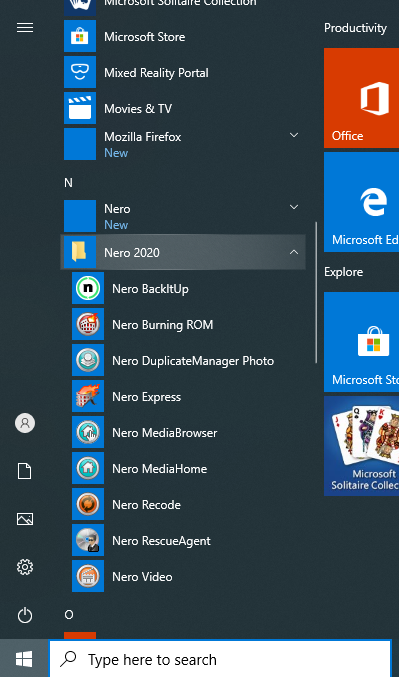Click the Microsoft Store app icon in list
This screenshot has width=399, height=677.
[80, 36]
